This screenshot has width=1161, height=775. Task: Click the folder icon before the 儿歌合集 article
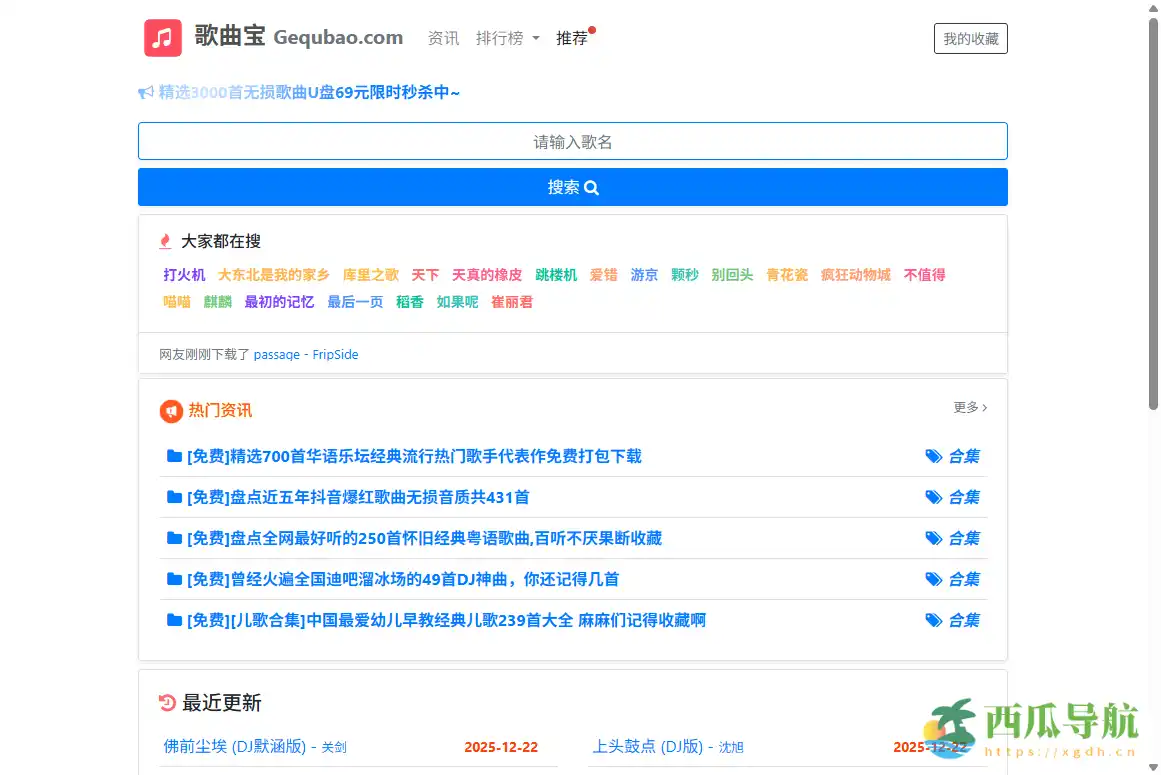[173, 620]
